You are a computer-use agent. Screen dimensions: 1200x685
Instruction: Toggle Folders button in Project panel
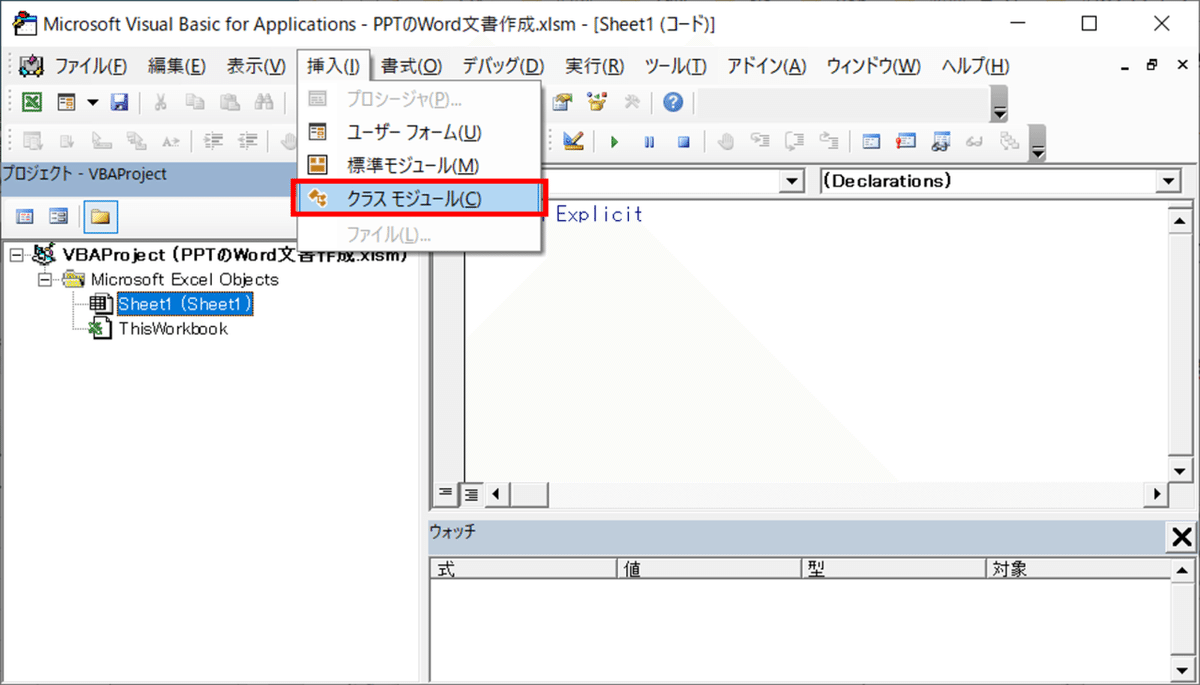pyautogui.click(x=100, y=216)
